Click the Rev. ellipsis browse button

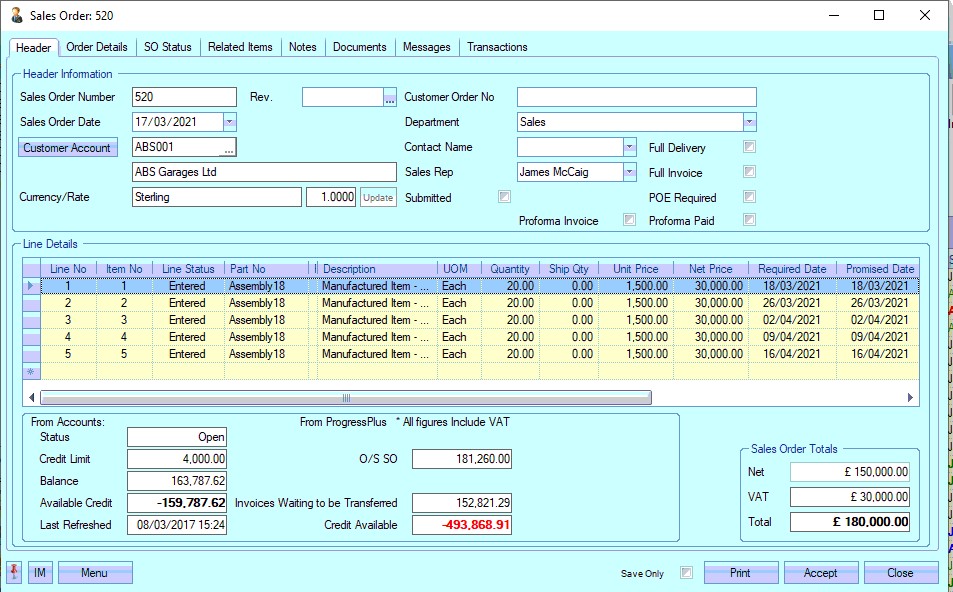[x=390, y=97]
